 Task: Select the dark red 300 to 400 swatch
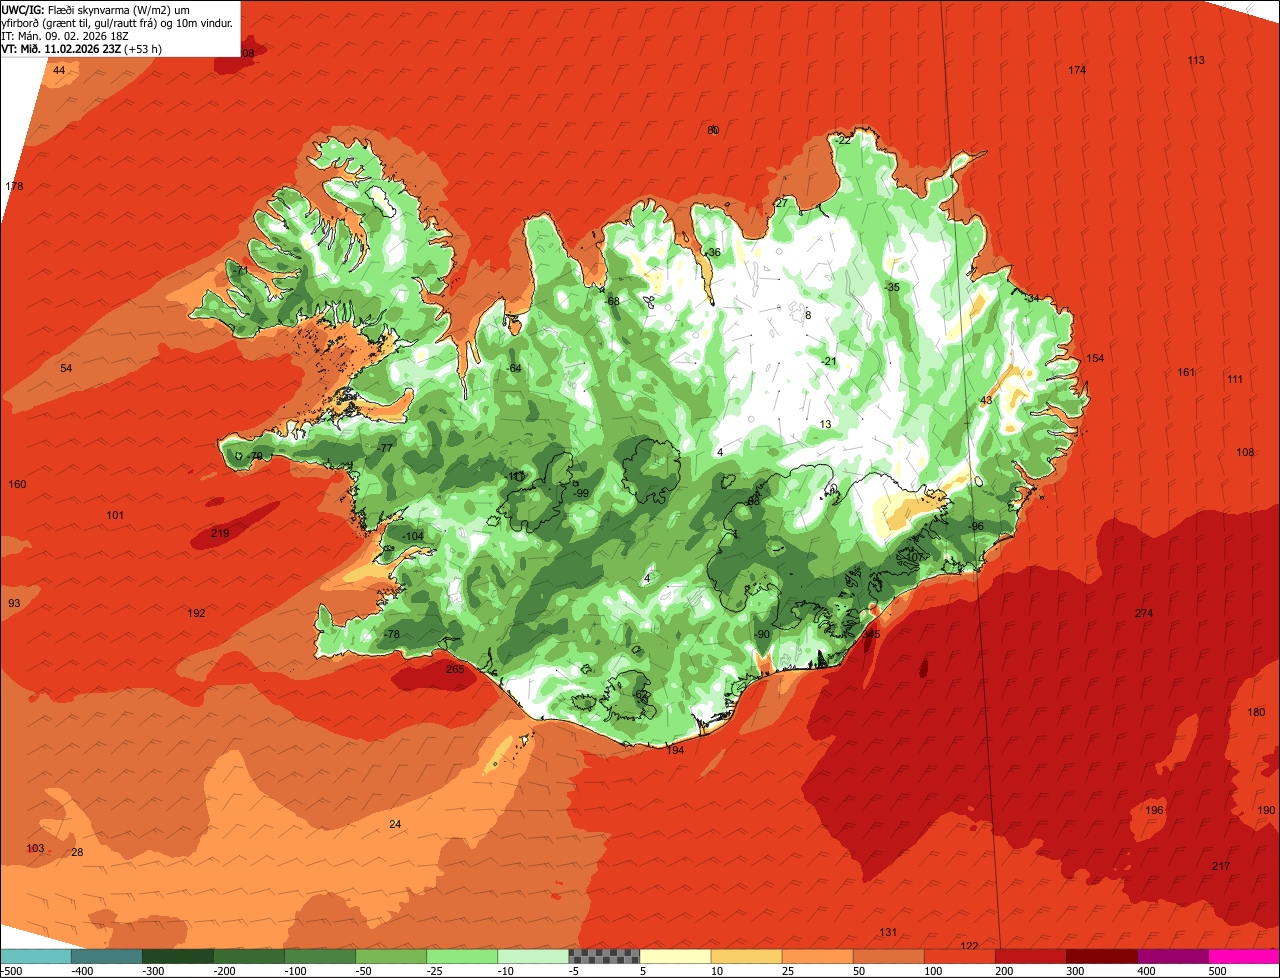click(1101, 956)
